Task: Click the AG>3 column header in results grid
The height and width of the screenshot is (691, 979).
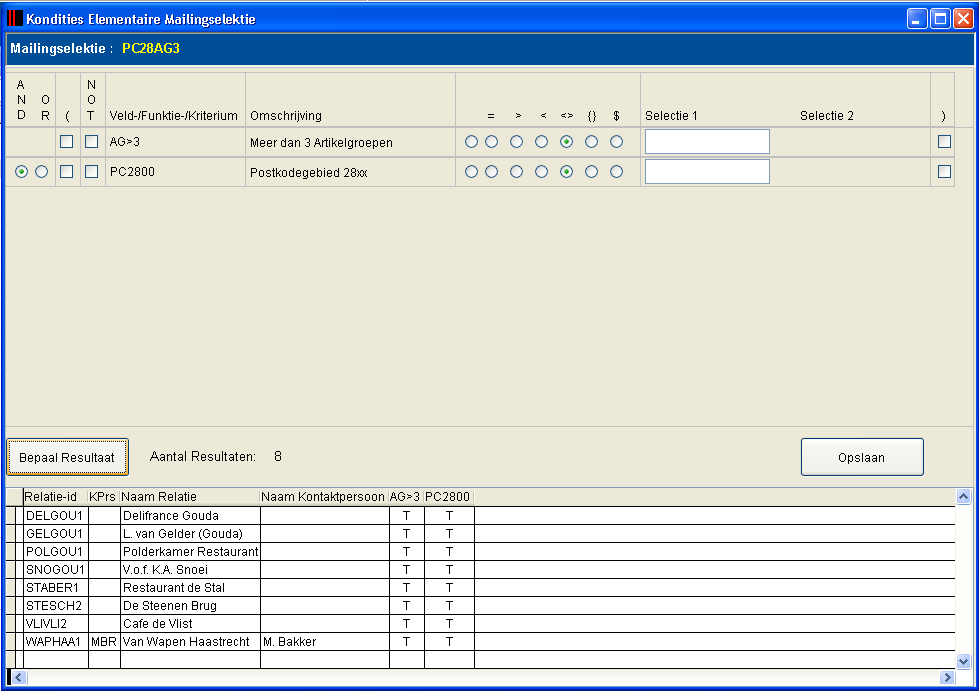Action: coord(406,497)
